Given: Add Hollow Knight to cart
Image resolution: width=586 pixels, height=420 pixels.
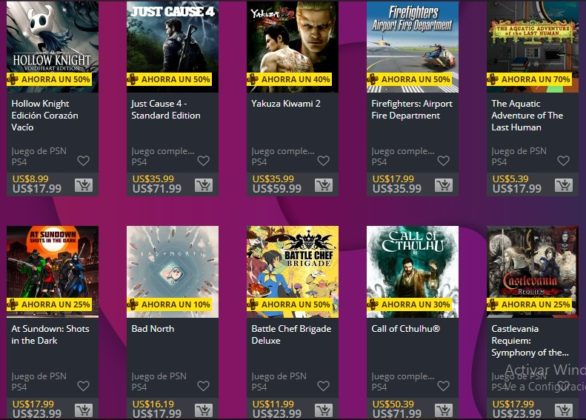Looking at the screenshot, I should [84, 185].
